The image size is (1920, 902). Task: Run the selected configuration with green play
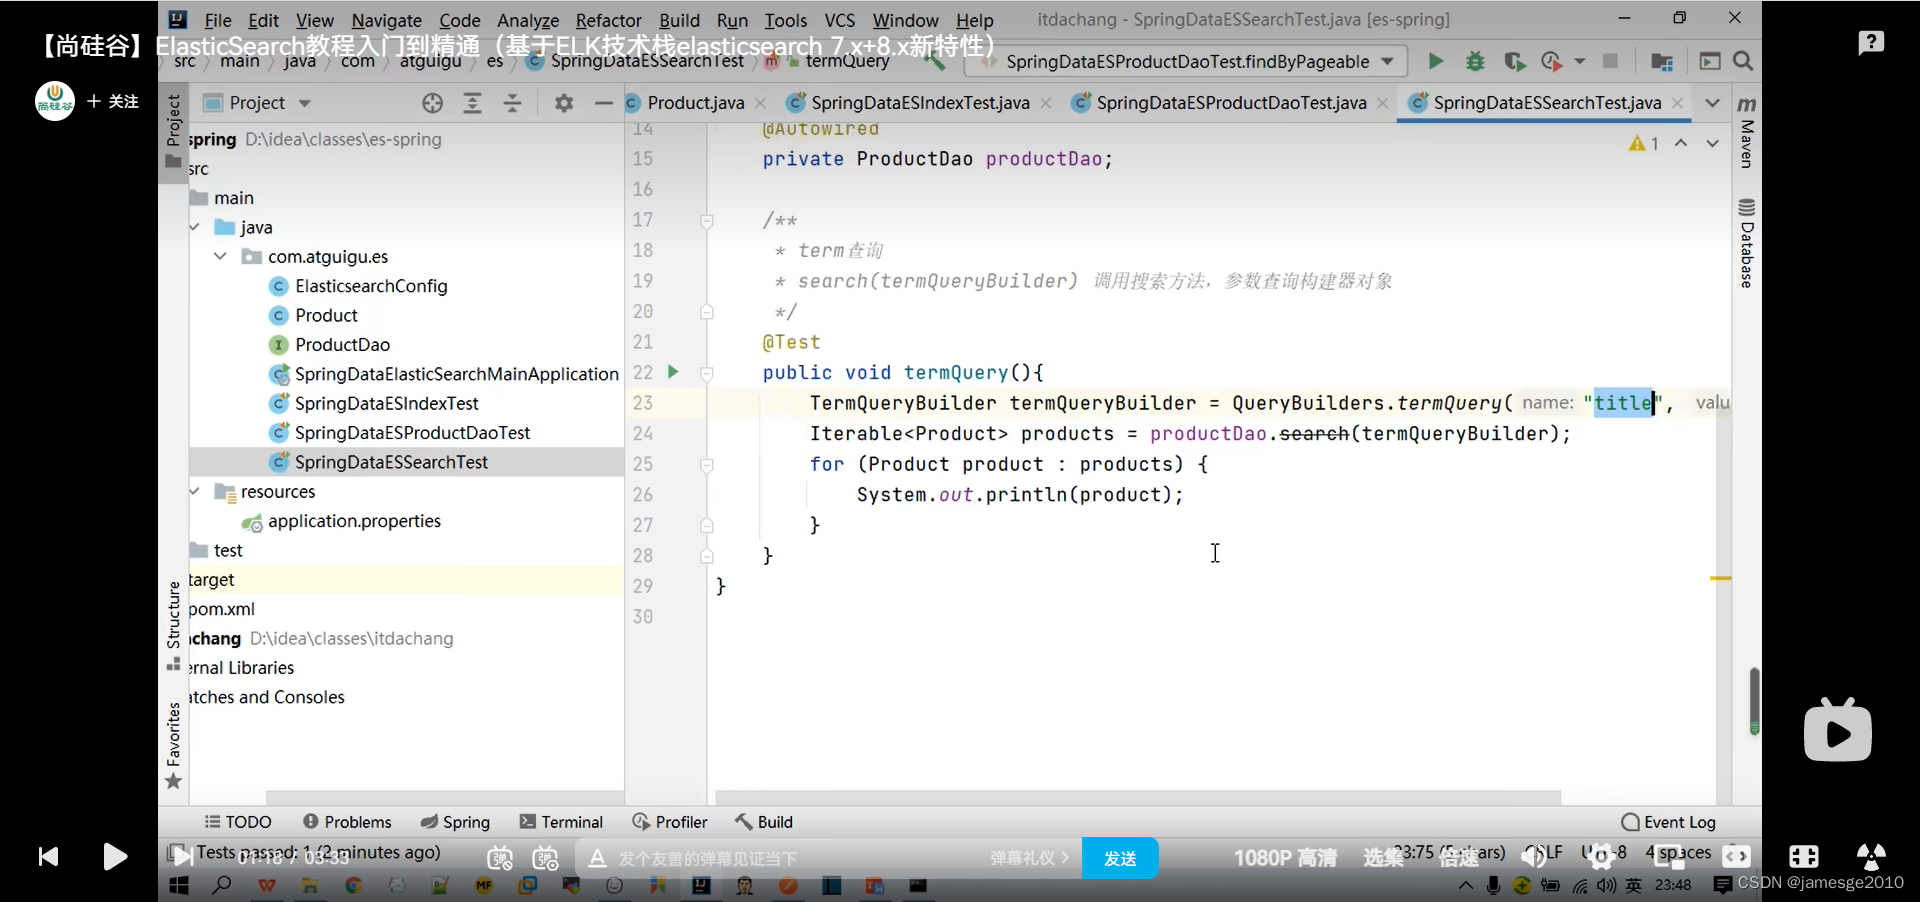point(1435,61)
